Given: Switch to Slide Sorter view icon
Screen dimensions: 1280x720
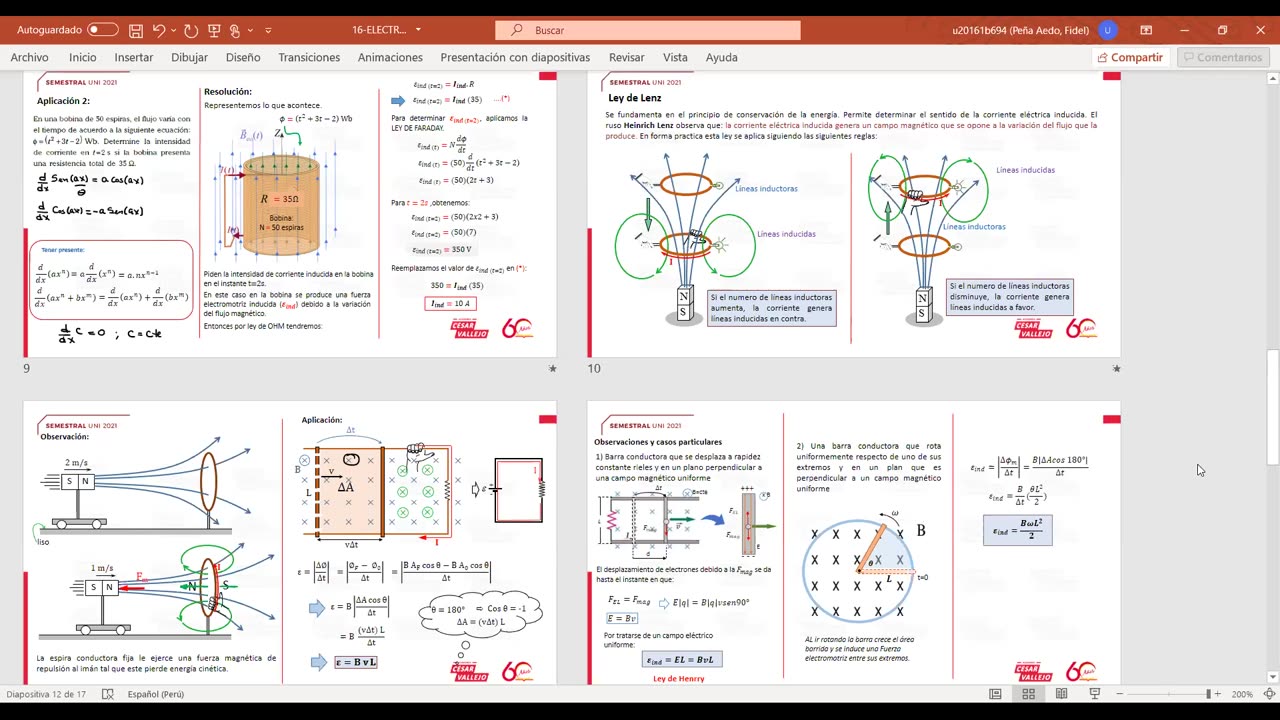Looking at the screenshot, I should [1029, 694].
